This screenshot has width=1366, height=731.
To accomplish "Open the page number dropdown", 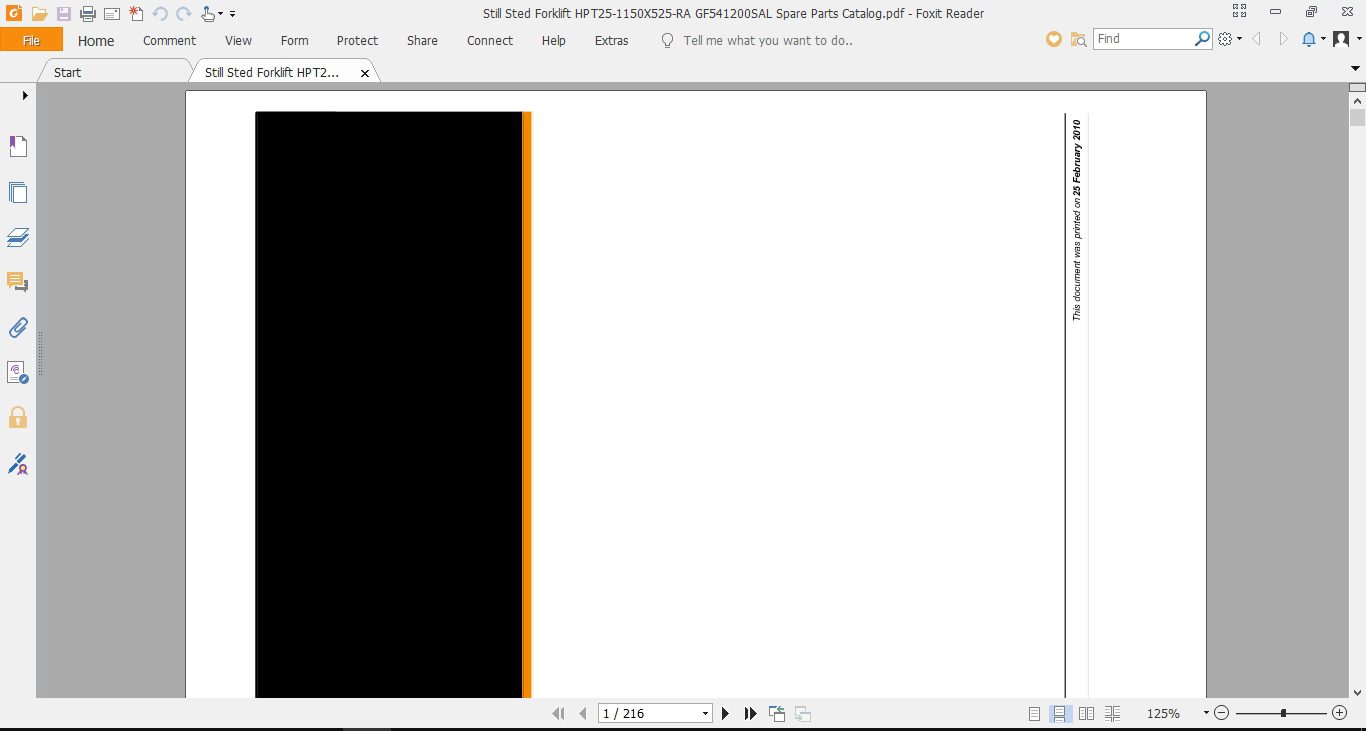I will click(x=706, y=714).
